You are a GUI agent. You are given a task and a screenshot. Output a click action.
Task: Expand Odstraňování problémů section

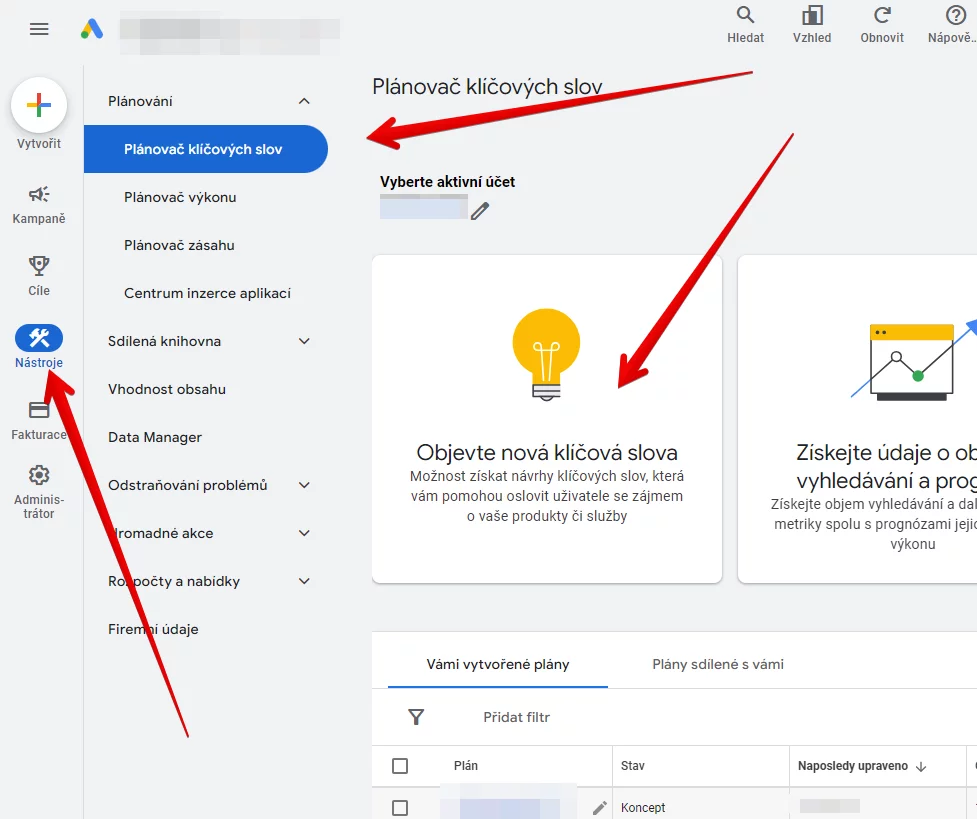click(304, 485)
